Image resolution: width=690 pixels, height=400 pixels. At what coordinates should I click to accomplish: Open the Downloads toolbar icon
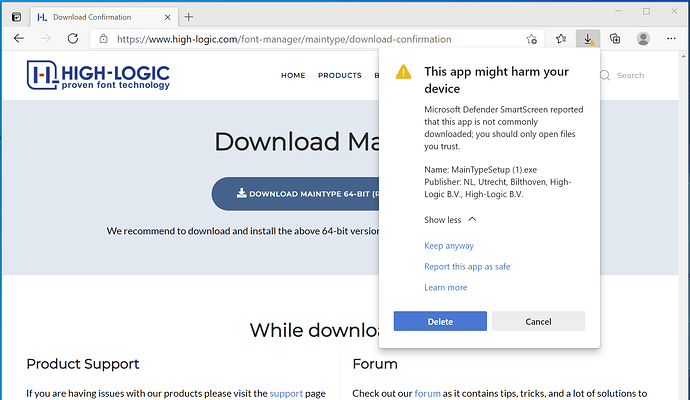click(x=588, y=39)
